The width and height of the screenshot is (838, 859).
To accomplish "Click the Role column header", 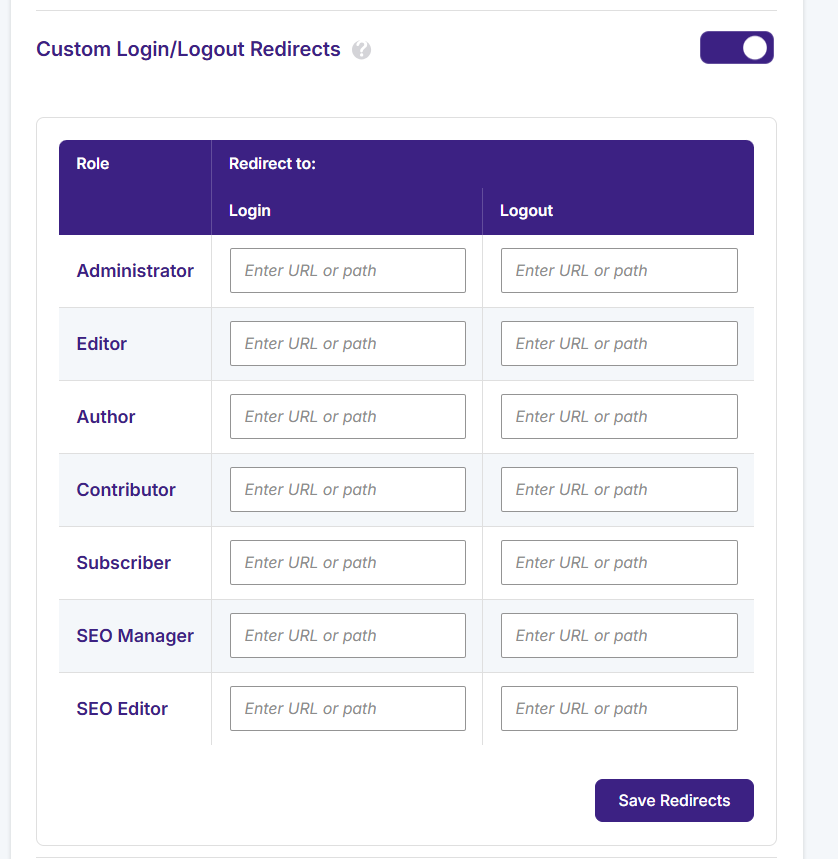I will [93, 163].
